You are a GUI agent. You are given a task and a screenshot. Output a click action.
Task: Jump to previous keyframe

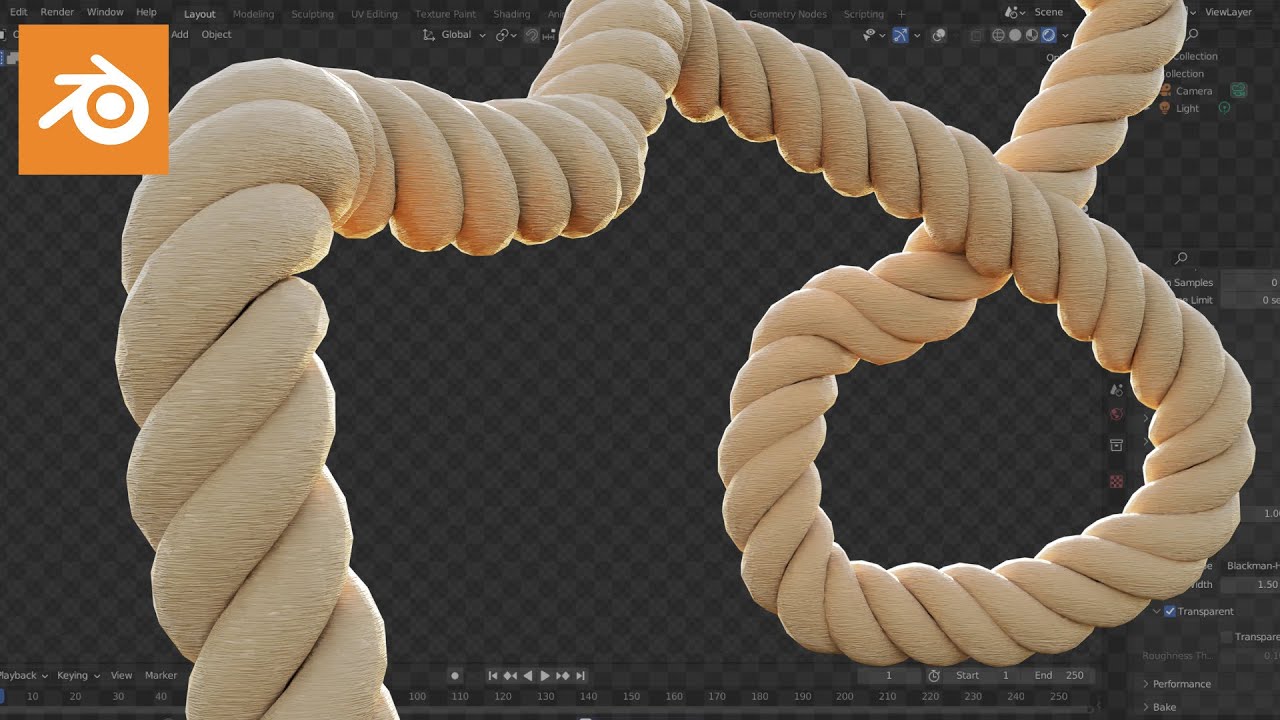[510, 676]
